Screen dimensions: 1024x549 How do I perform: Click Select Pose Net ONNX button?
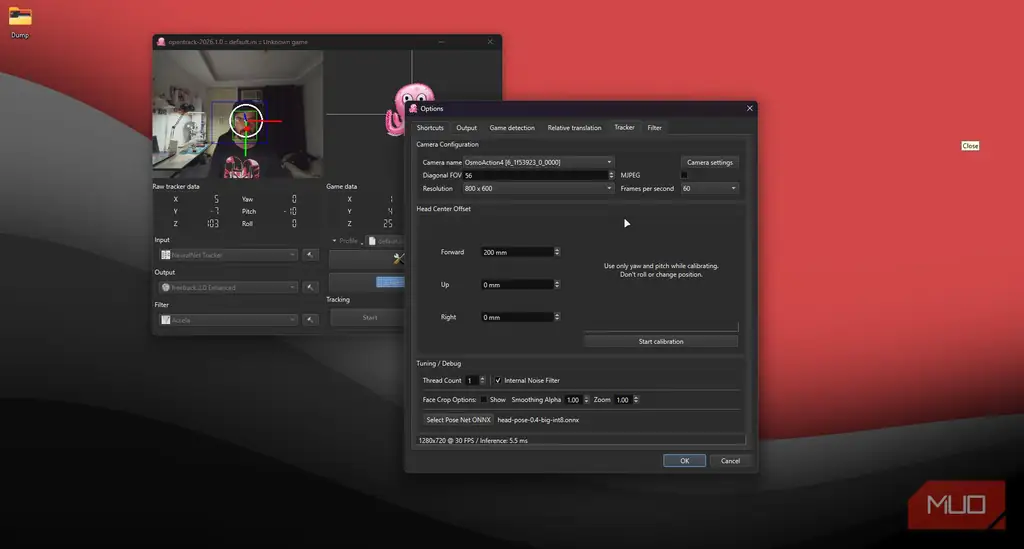(458, 420)
